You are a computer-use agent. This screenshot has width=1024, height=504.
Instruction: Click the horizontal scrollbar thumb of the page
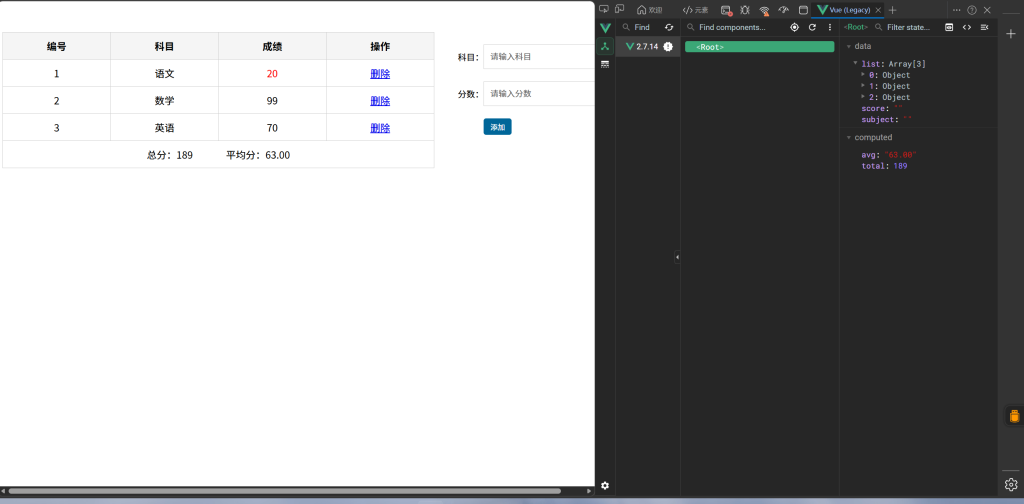(284, 491)
